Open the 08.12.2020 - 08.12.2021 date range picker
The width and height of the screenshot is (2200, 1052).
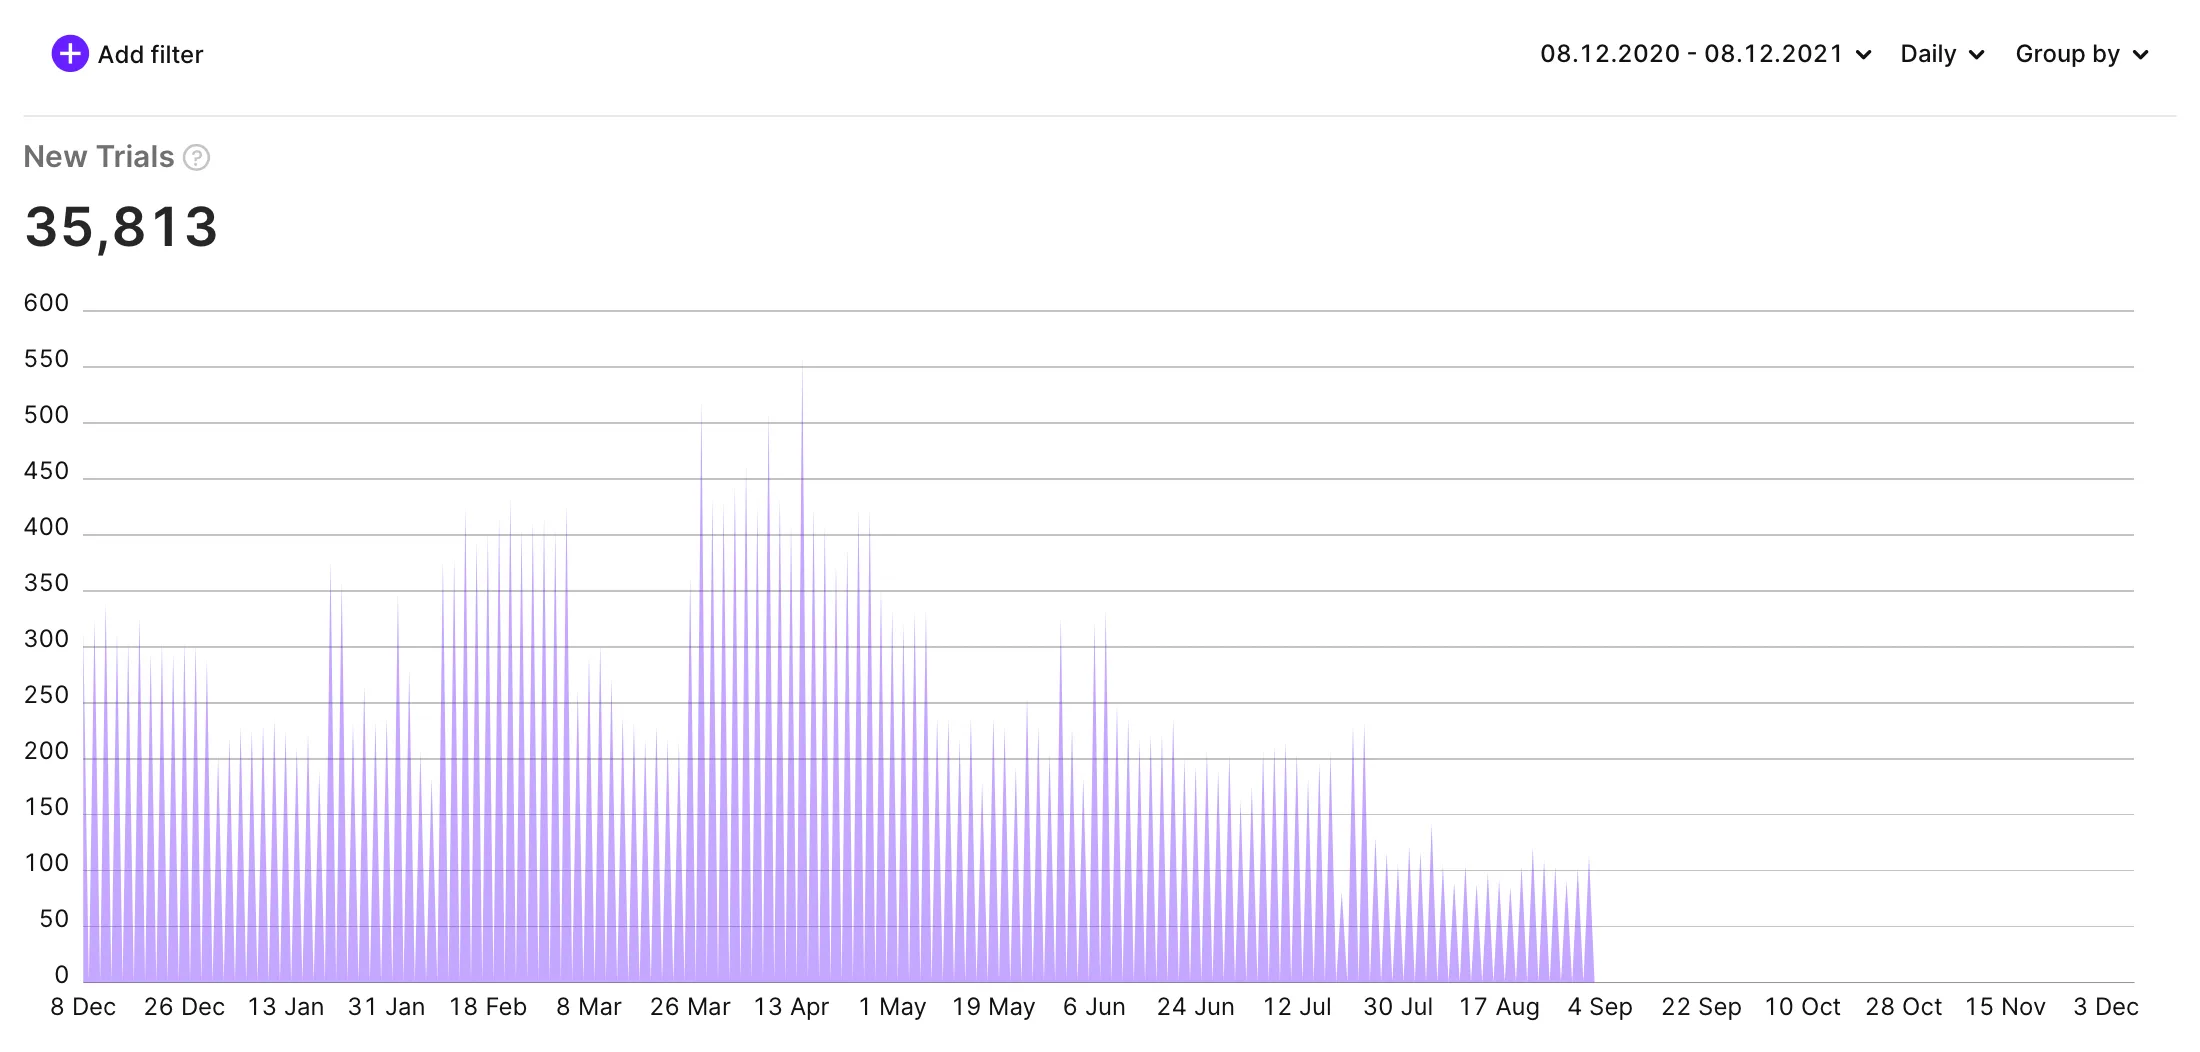[x=1691, y=54]
